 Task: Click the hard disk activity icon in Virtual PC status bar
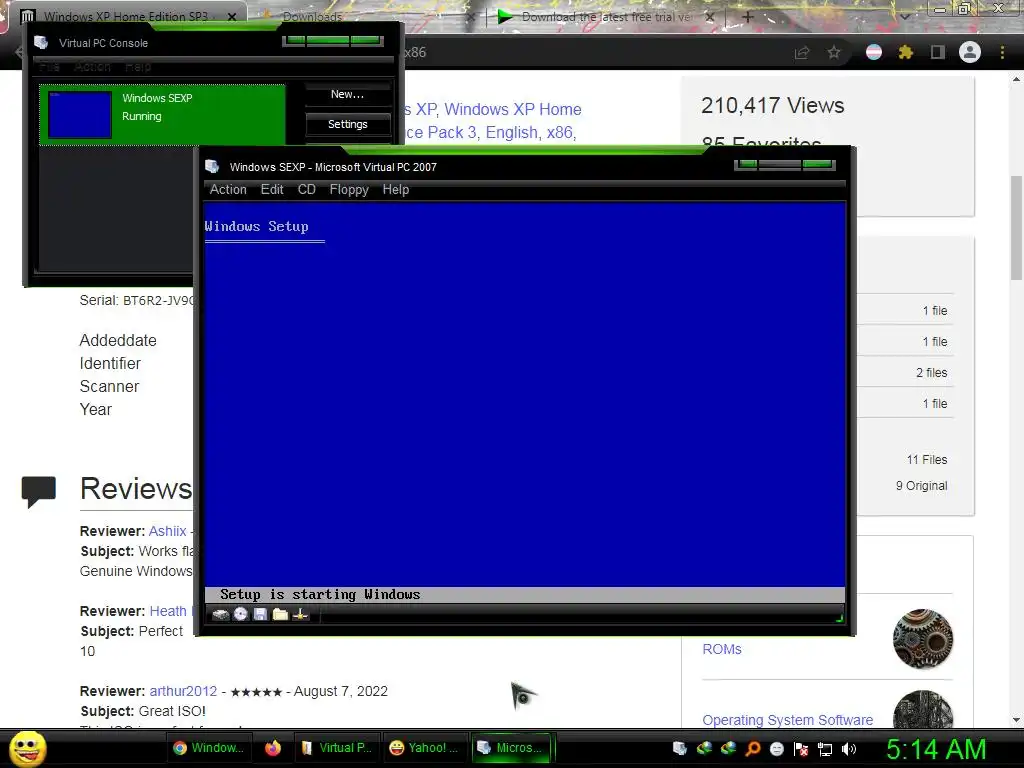tap(221, 615)
